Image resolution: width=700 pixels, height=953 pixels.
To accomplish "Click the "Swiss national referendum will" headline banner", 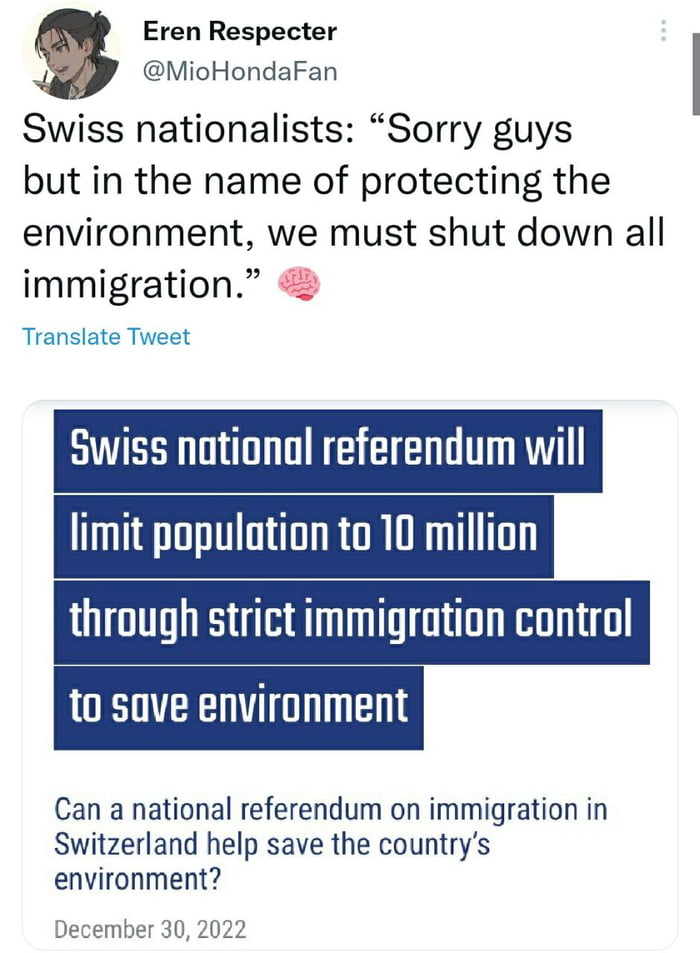I will 327,450.
